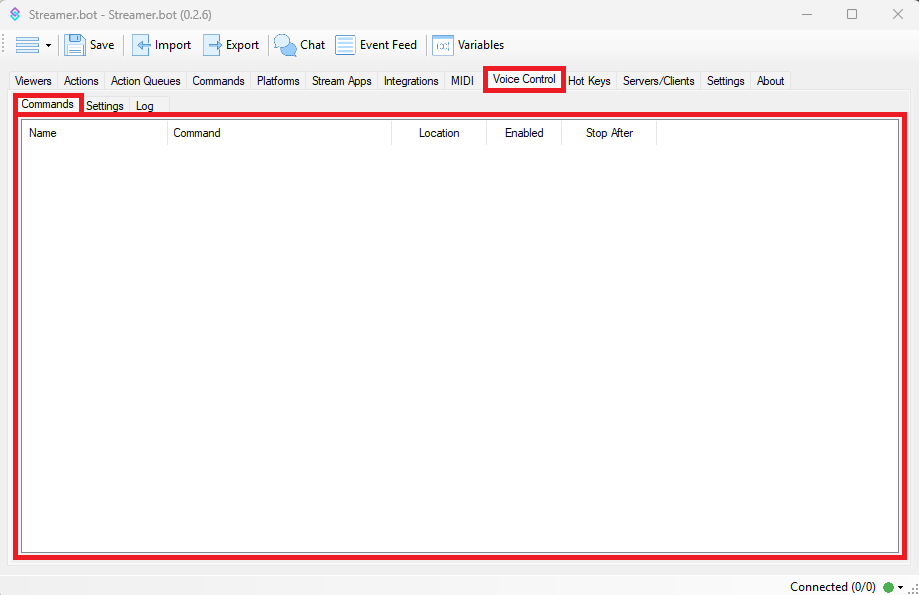Open the Variables icon in toolbar
The width and height of the screenshot is (919, 595).
click(442, 45)
